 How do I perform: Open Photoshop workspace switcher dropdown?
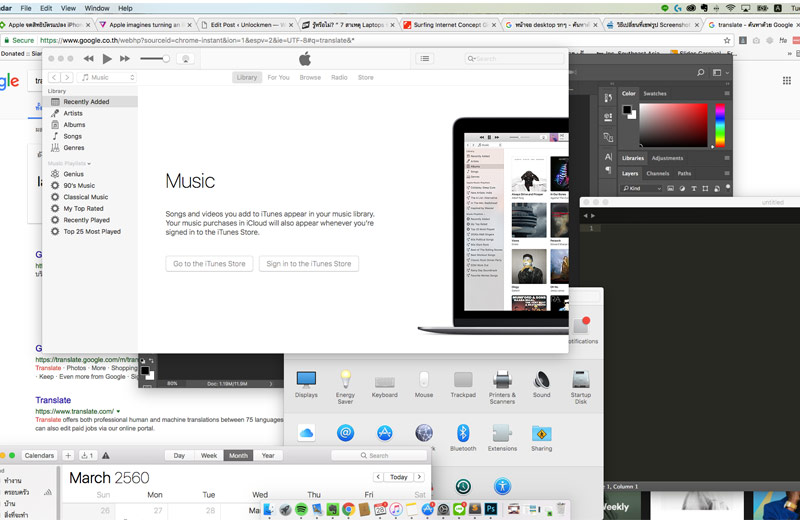click(x=720, y=72)
